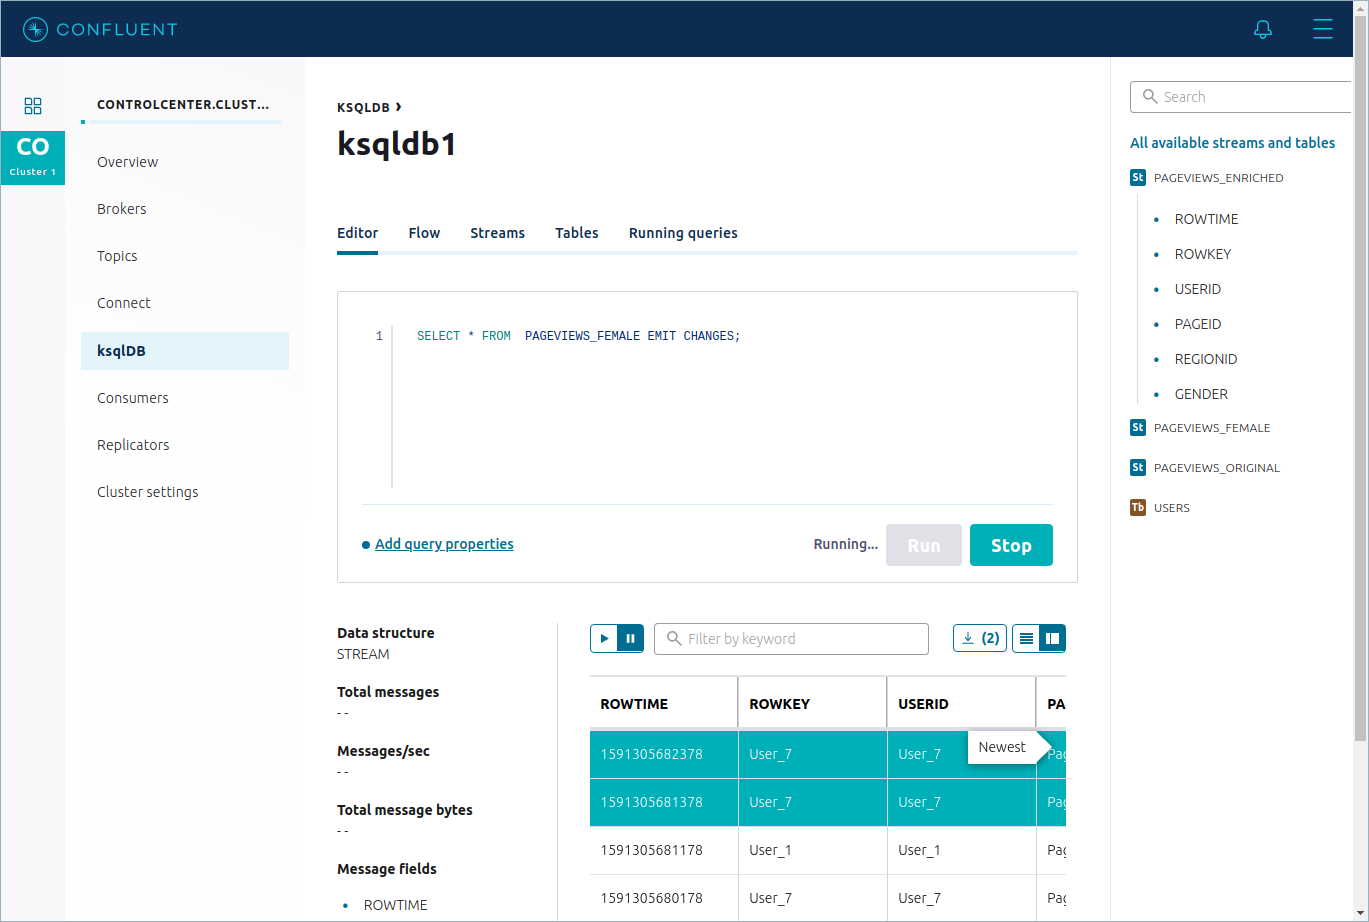Click the Confluent logo icon
This screenshot has height=922, width=1369.
(35, 29)
